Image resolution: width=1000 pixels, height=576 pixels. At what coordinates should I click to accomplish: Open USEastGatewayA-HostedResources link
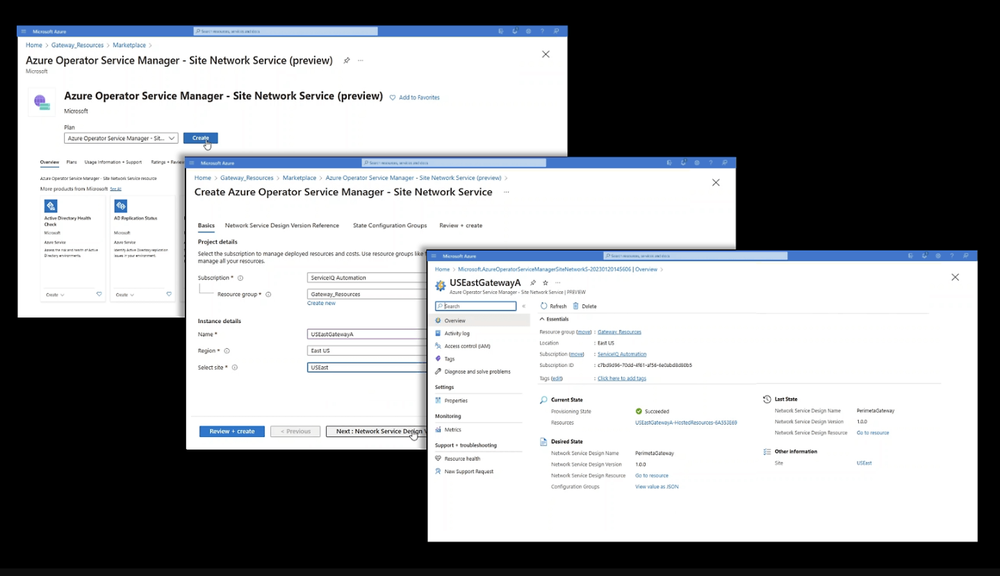click(x=686, y=422)
